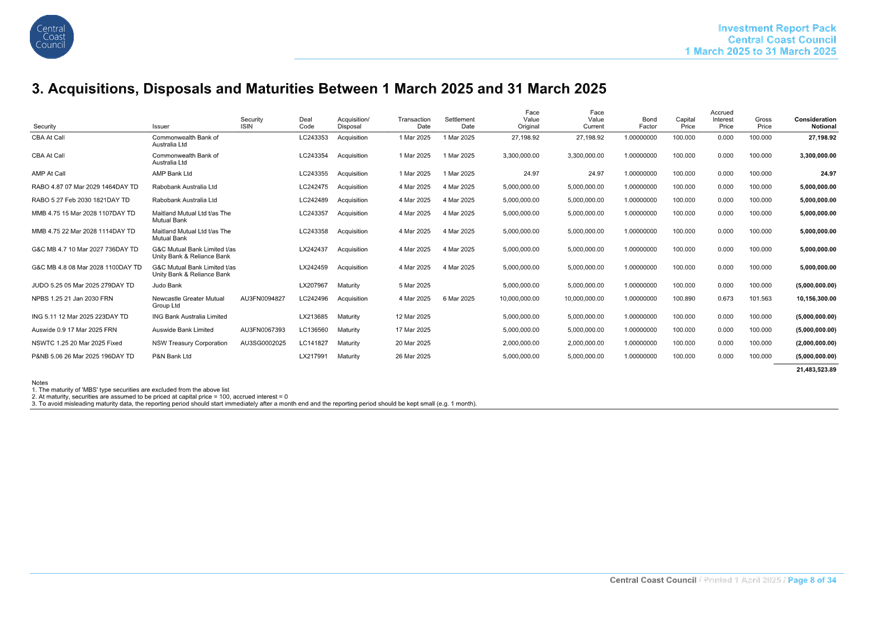The width and height of the screenshot is (873, 617).
Task: Select deal code 'LC141827'
Action: point(313,344)
